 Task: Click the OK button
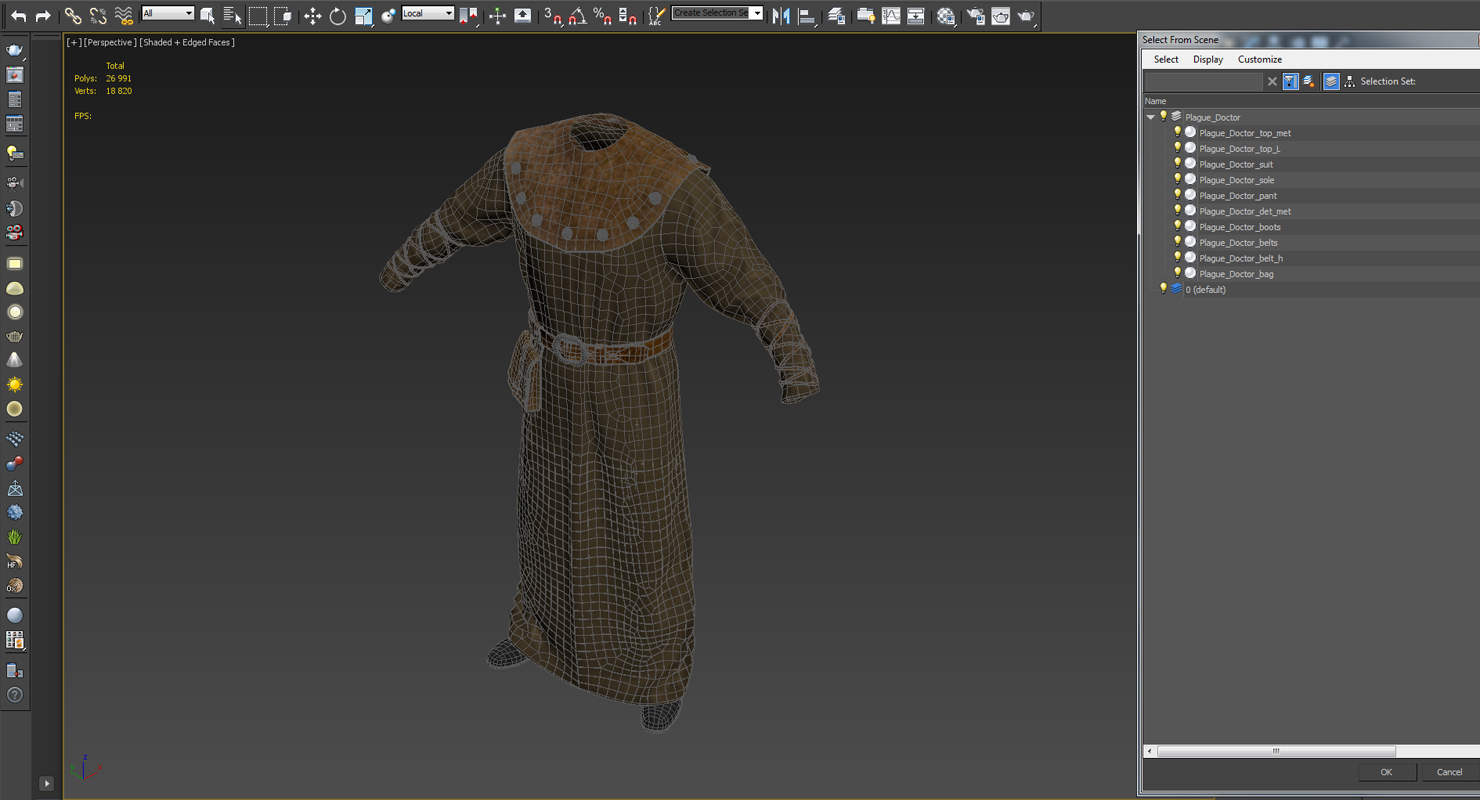tap(1386, 771)
